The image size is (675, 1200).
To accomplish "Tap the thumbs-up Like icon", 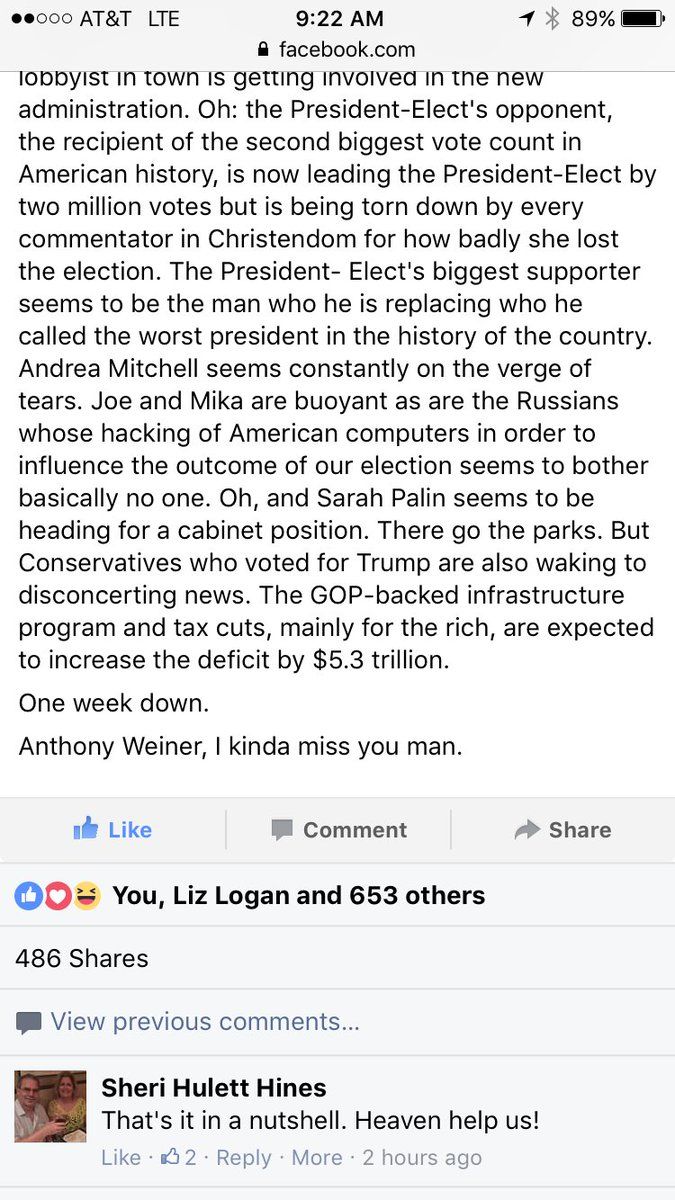I will [x=86, y=829].
